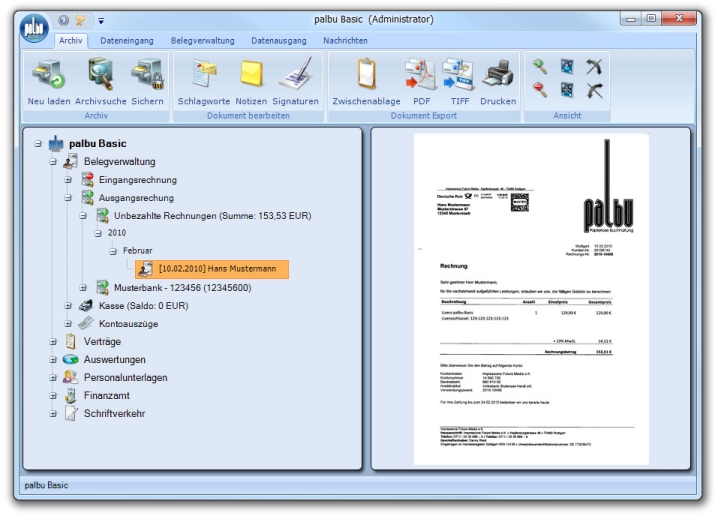
Task: Open the Belegverwaltung ribbon tab
Action: (203, 41)
